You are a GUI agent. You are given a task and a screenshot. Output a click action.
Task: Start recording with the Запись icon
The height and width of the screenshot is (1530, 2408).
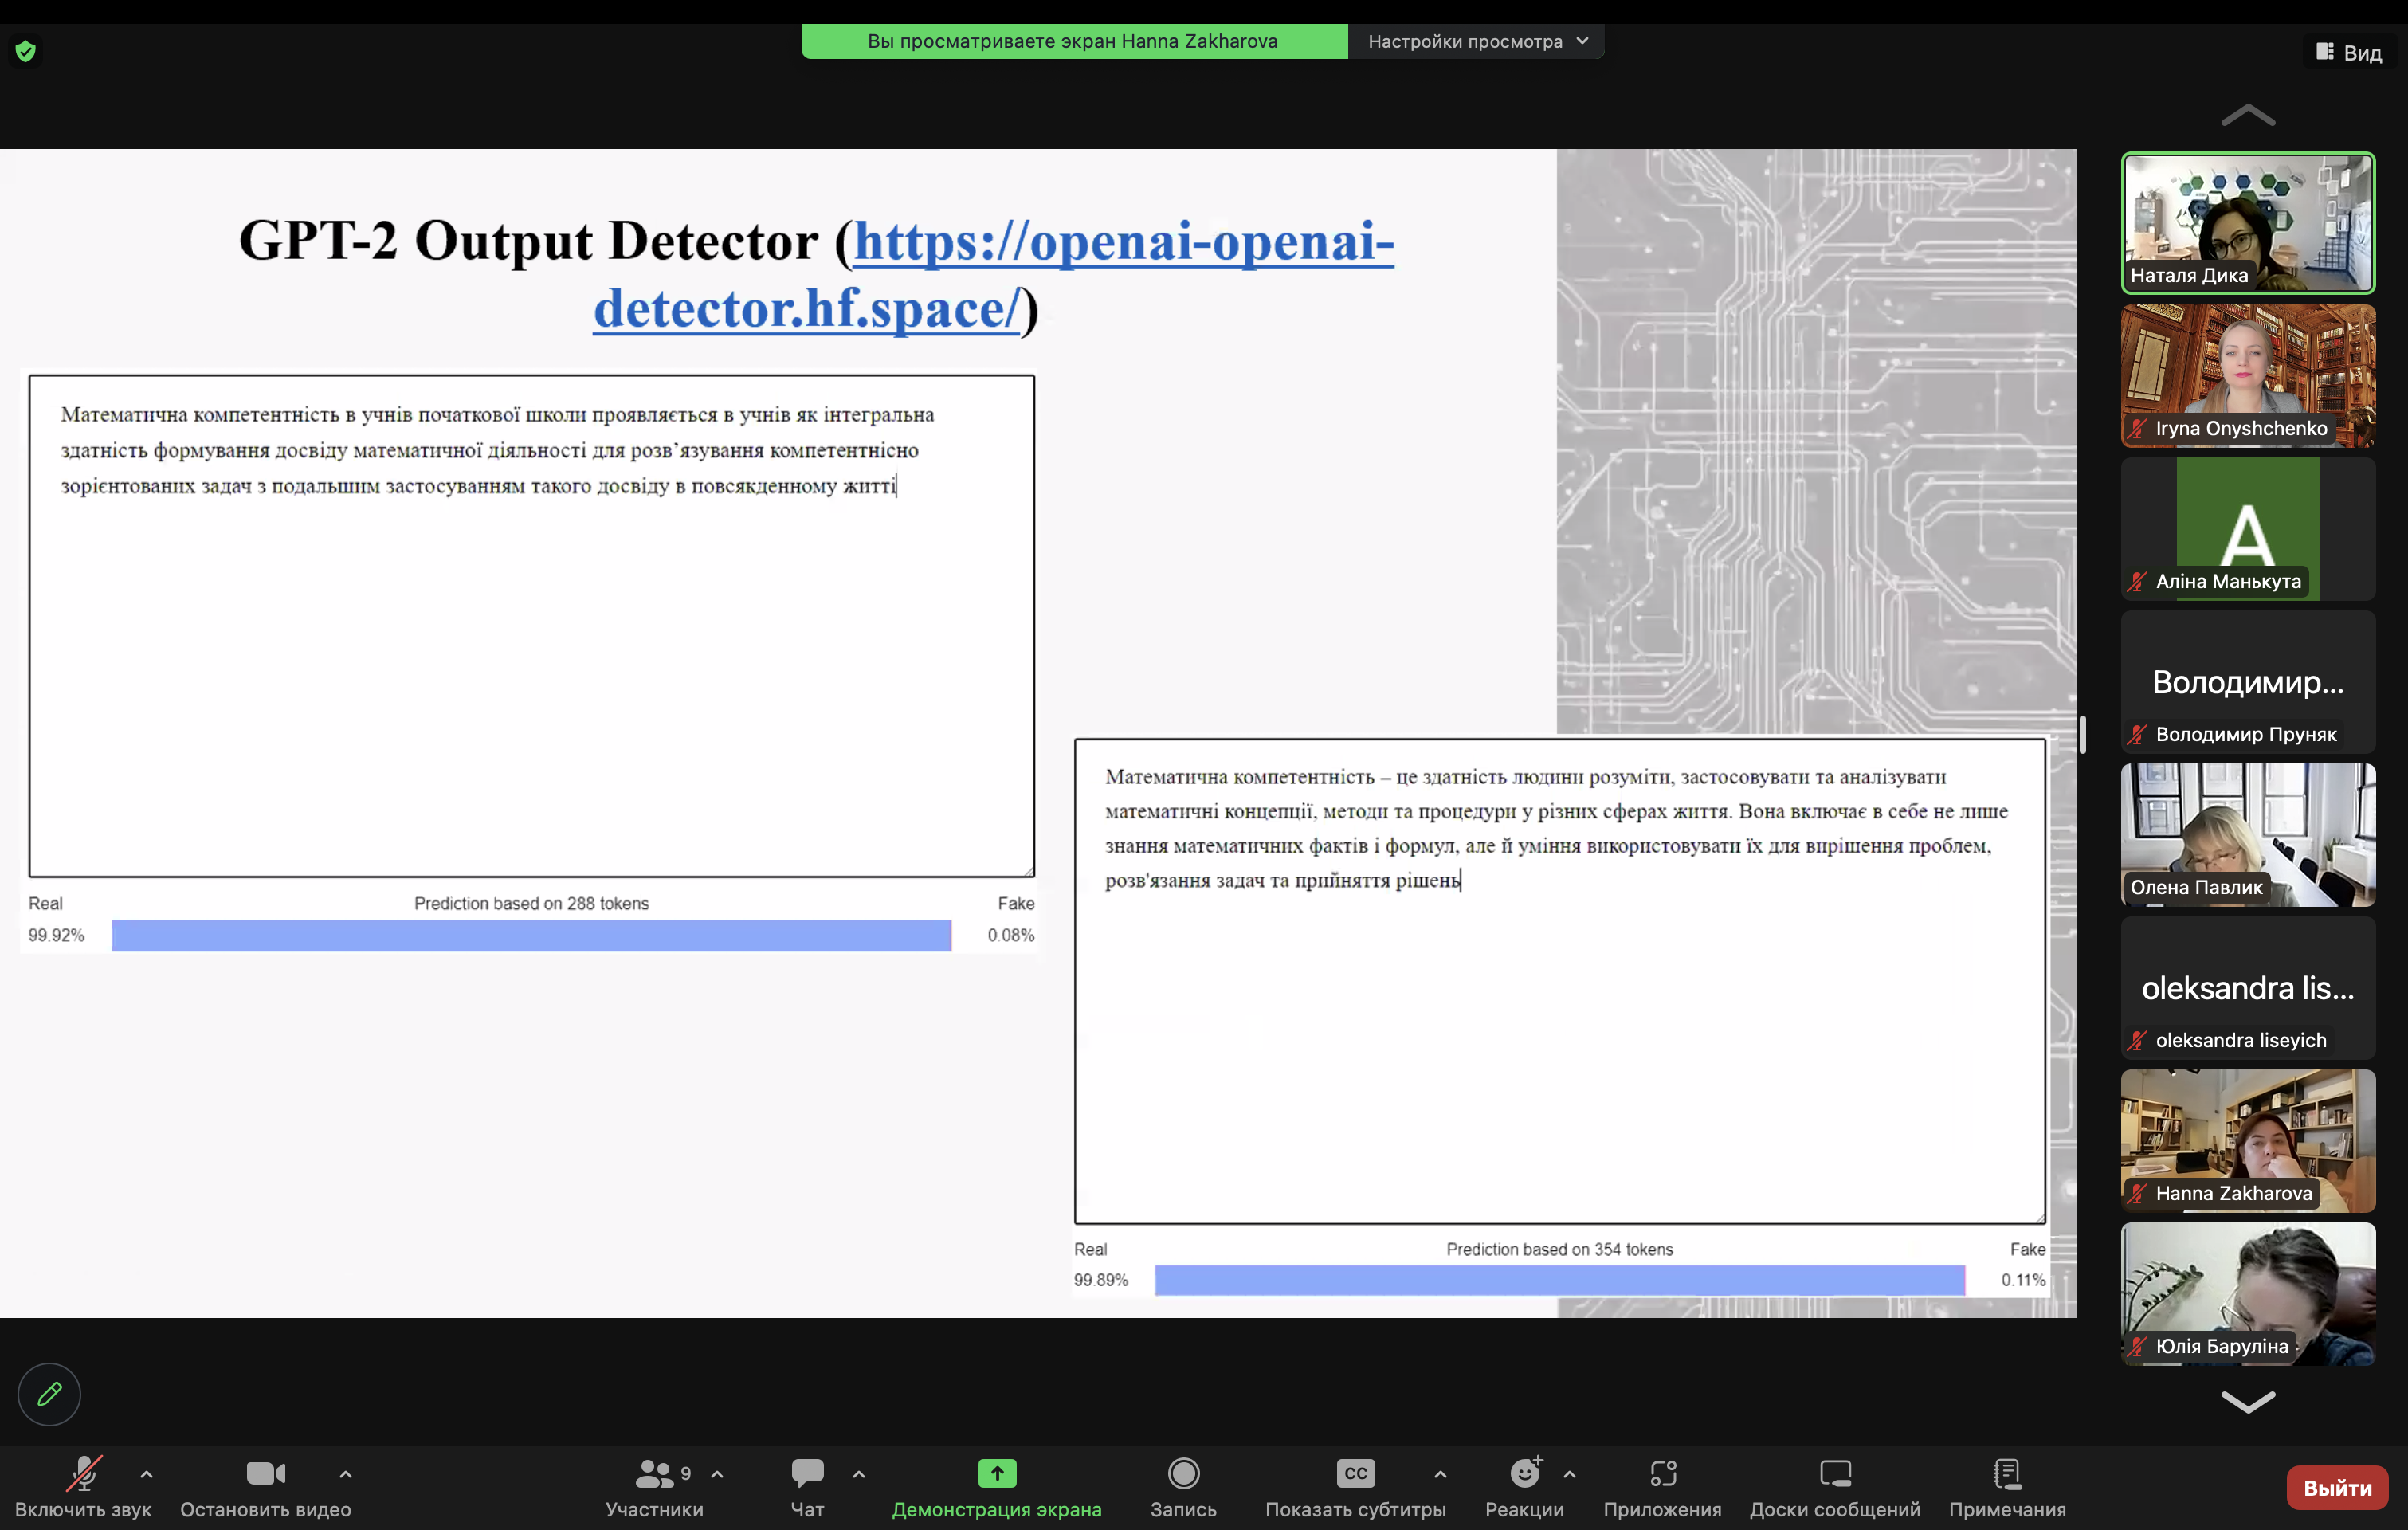click(x=1183, y=1474)
